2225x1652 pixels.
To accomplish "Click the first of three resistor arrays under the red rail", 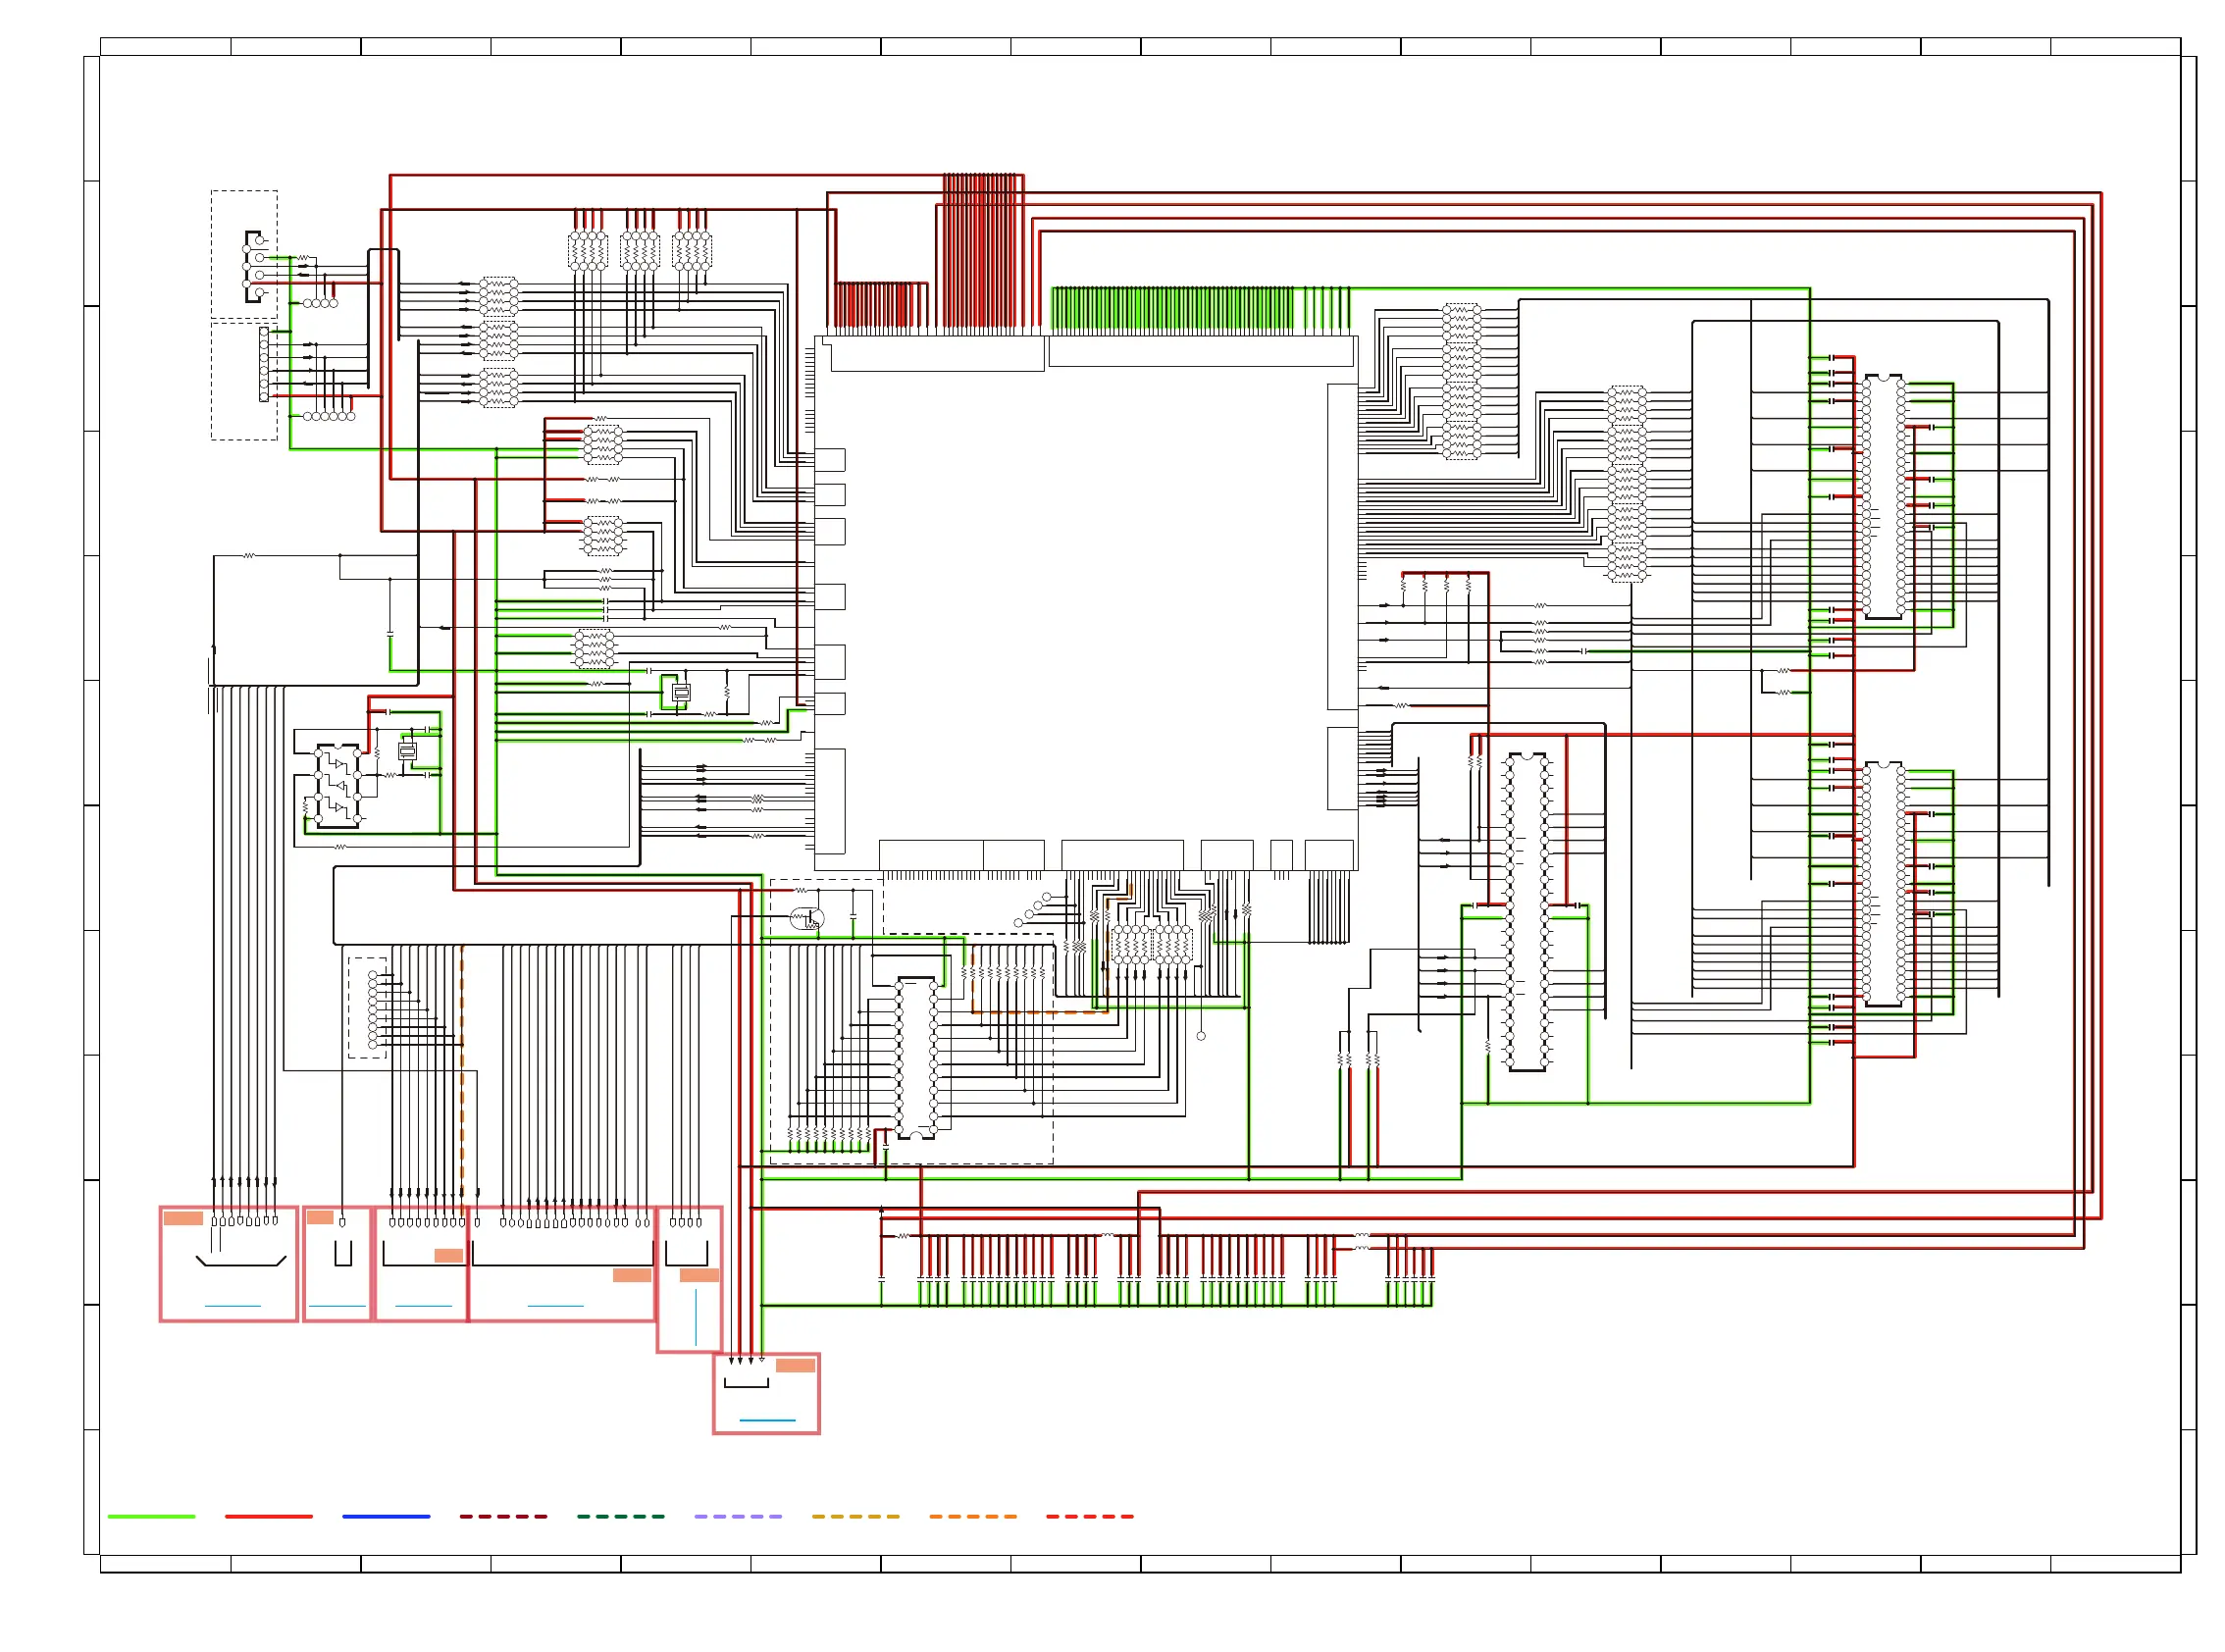I will tap(588, 250).
